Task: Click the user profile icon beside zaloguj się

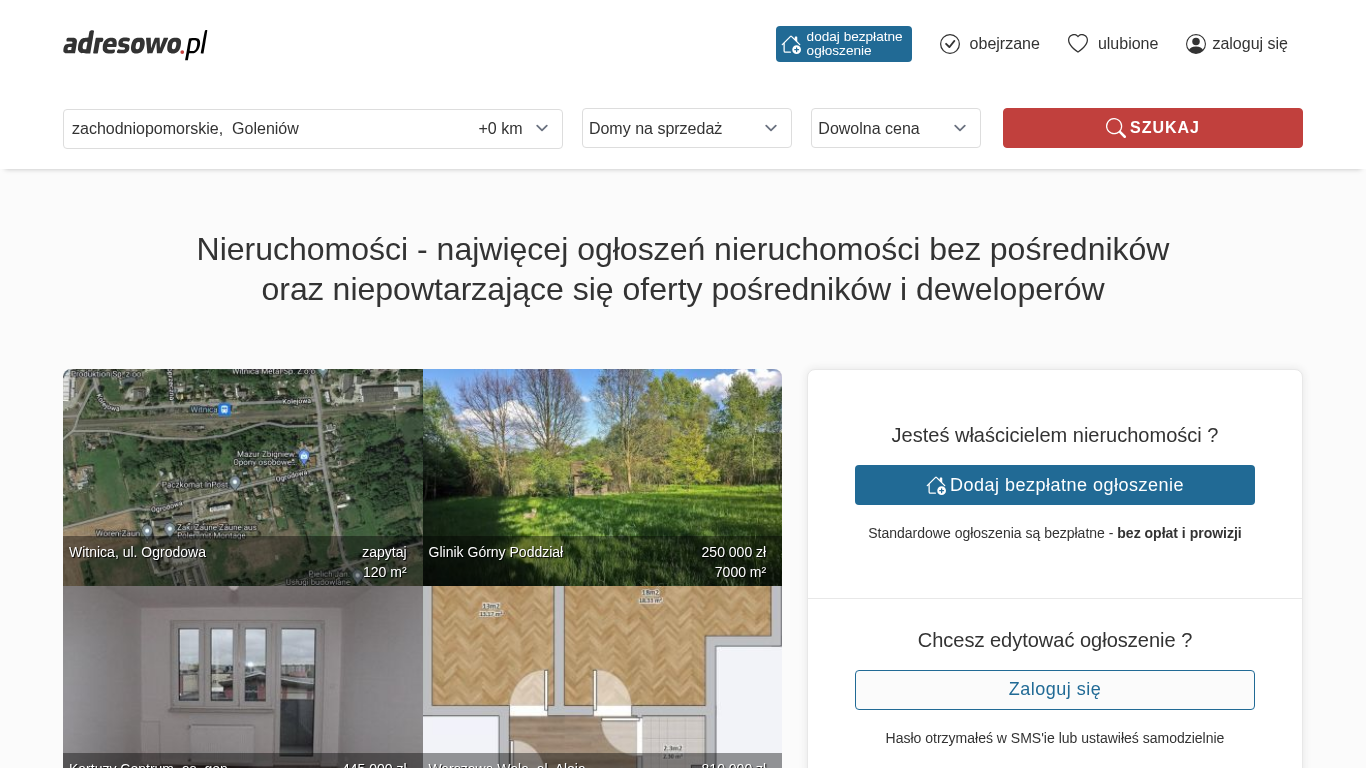Action: [x=1195, y=44]
